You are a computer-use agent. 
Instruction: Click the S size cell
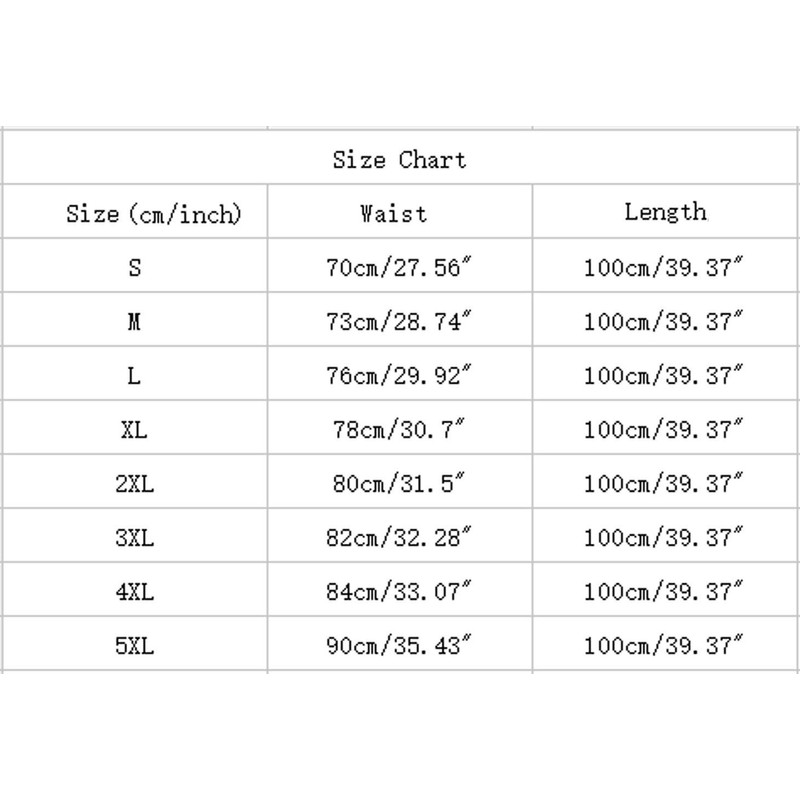point(135,265)
